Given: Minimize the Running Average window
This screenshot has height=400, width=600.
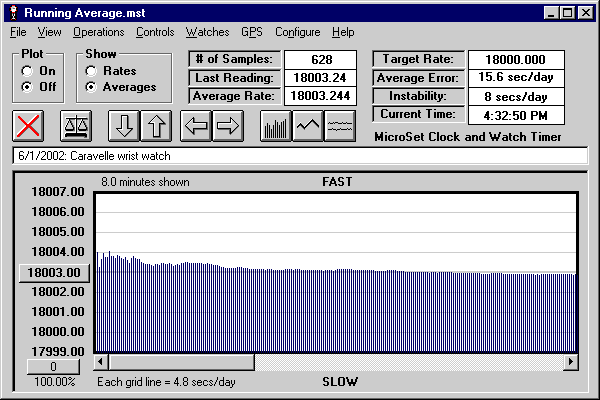Looking at the screenshot, I should click(551, 13).
